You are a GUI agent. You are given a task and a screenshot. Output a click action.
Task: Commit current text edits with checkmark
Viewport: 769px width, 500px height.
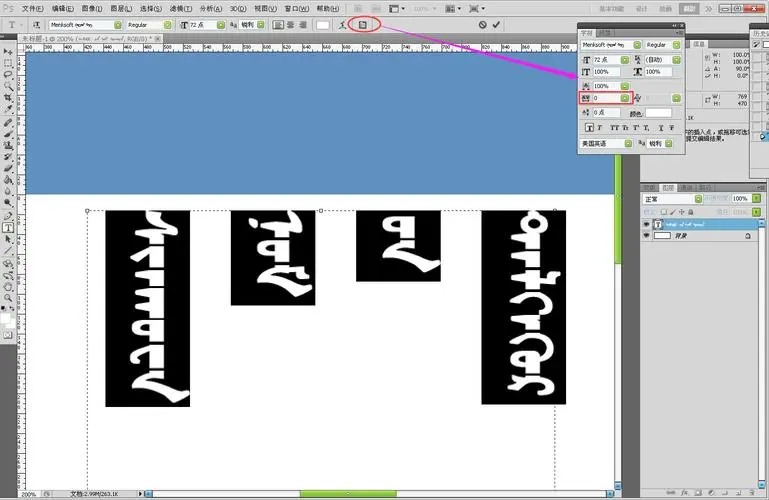496,25
